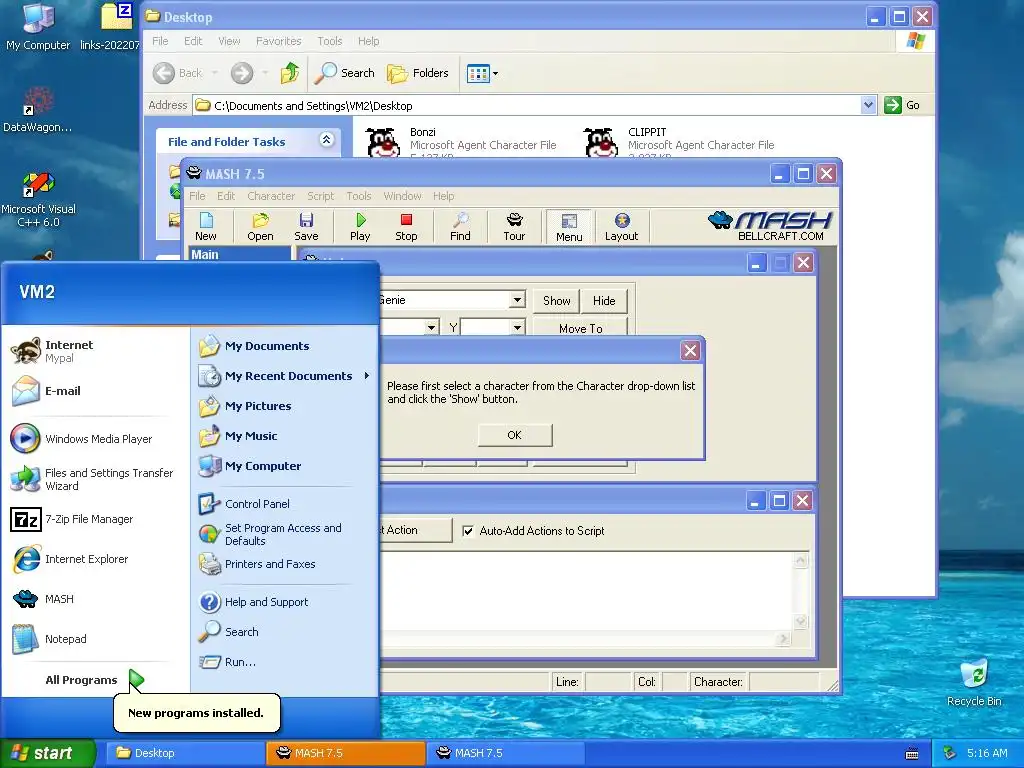Open Printers and Faxes
This screenshot has width=1024, height=768.
click(257, 564)
